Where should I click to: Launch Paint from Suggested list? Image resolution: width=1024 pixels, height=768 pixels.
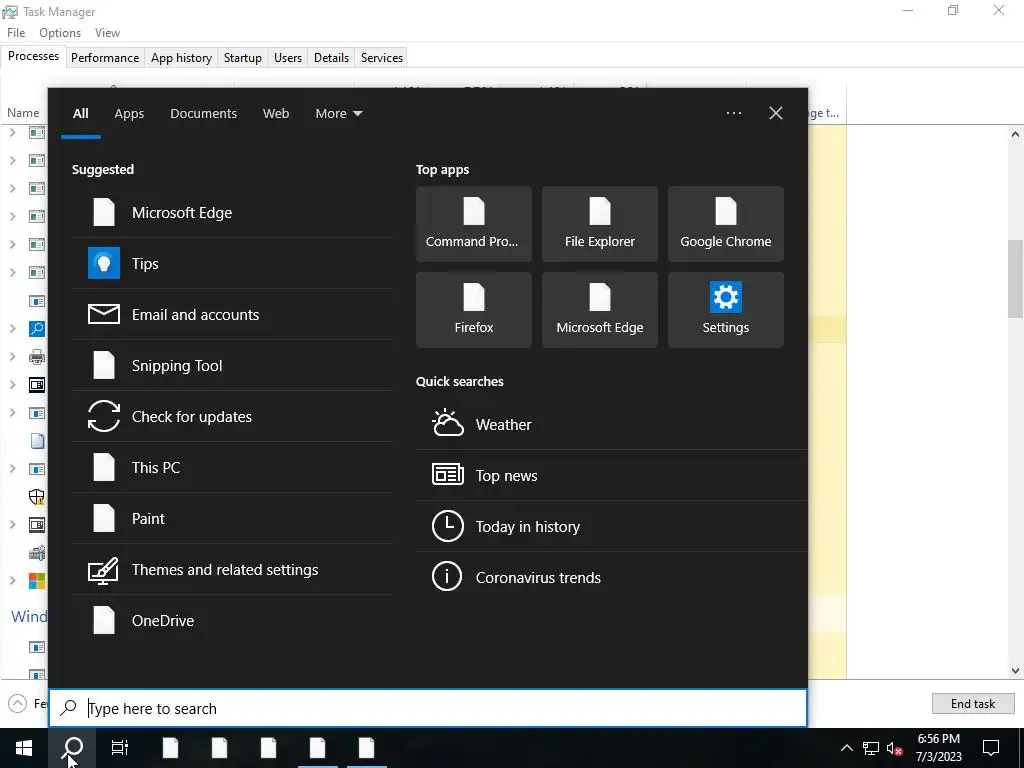232,519
